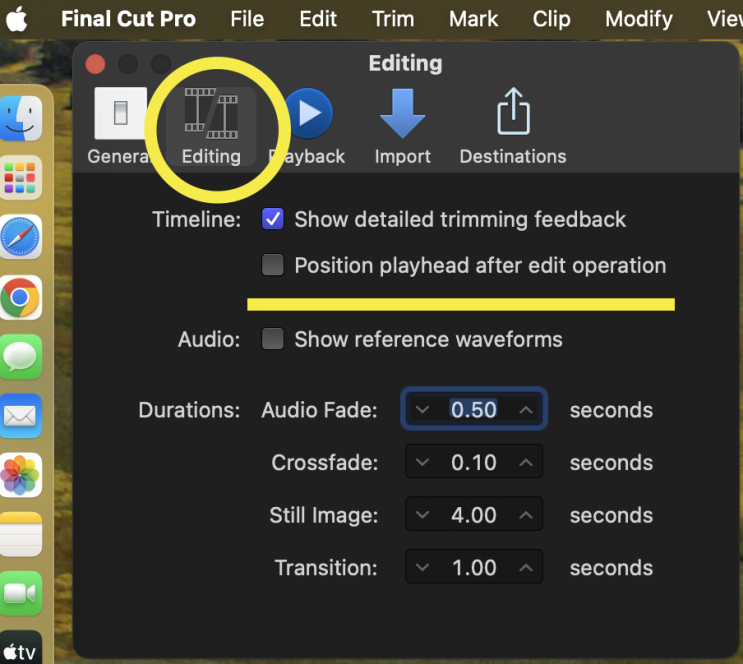Open the Destinations preferences pane

pyautogui.click(x=512, y=125)
